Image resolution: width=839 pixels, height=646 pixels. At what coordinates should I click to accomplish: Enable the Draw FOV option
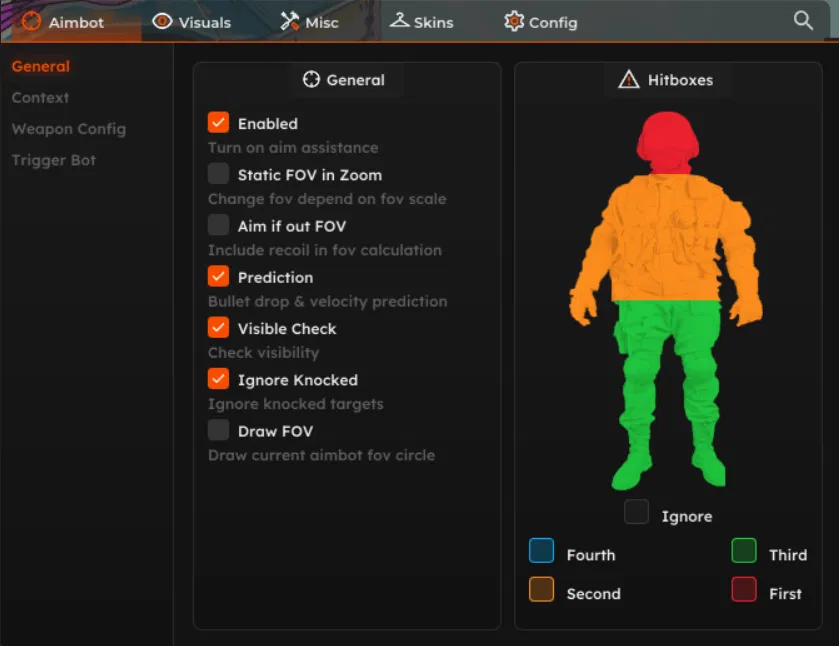coord(218,430)
